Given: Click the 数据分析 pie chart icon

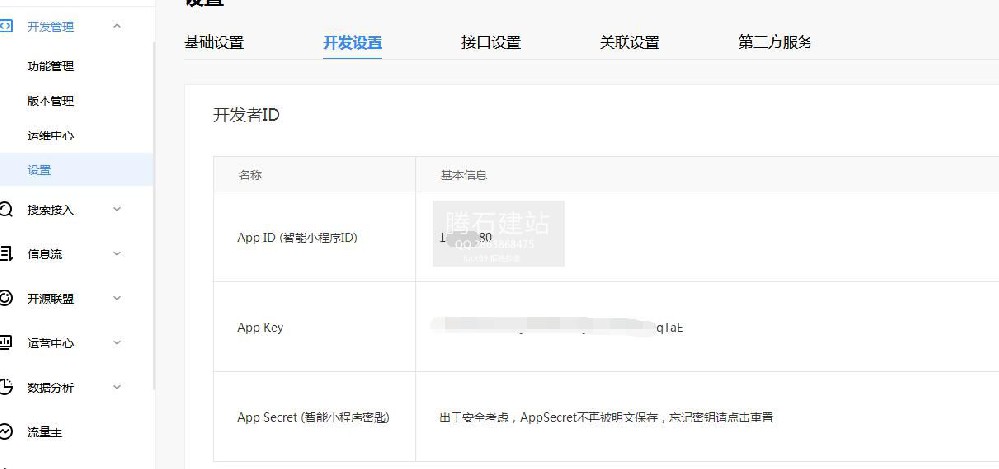Looking at the screenshot, I should point(6,387).
